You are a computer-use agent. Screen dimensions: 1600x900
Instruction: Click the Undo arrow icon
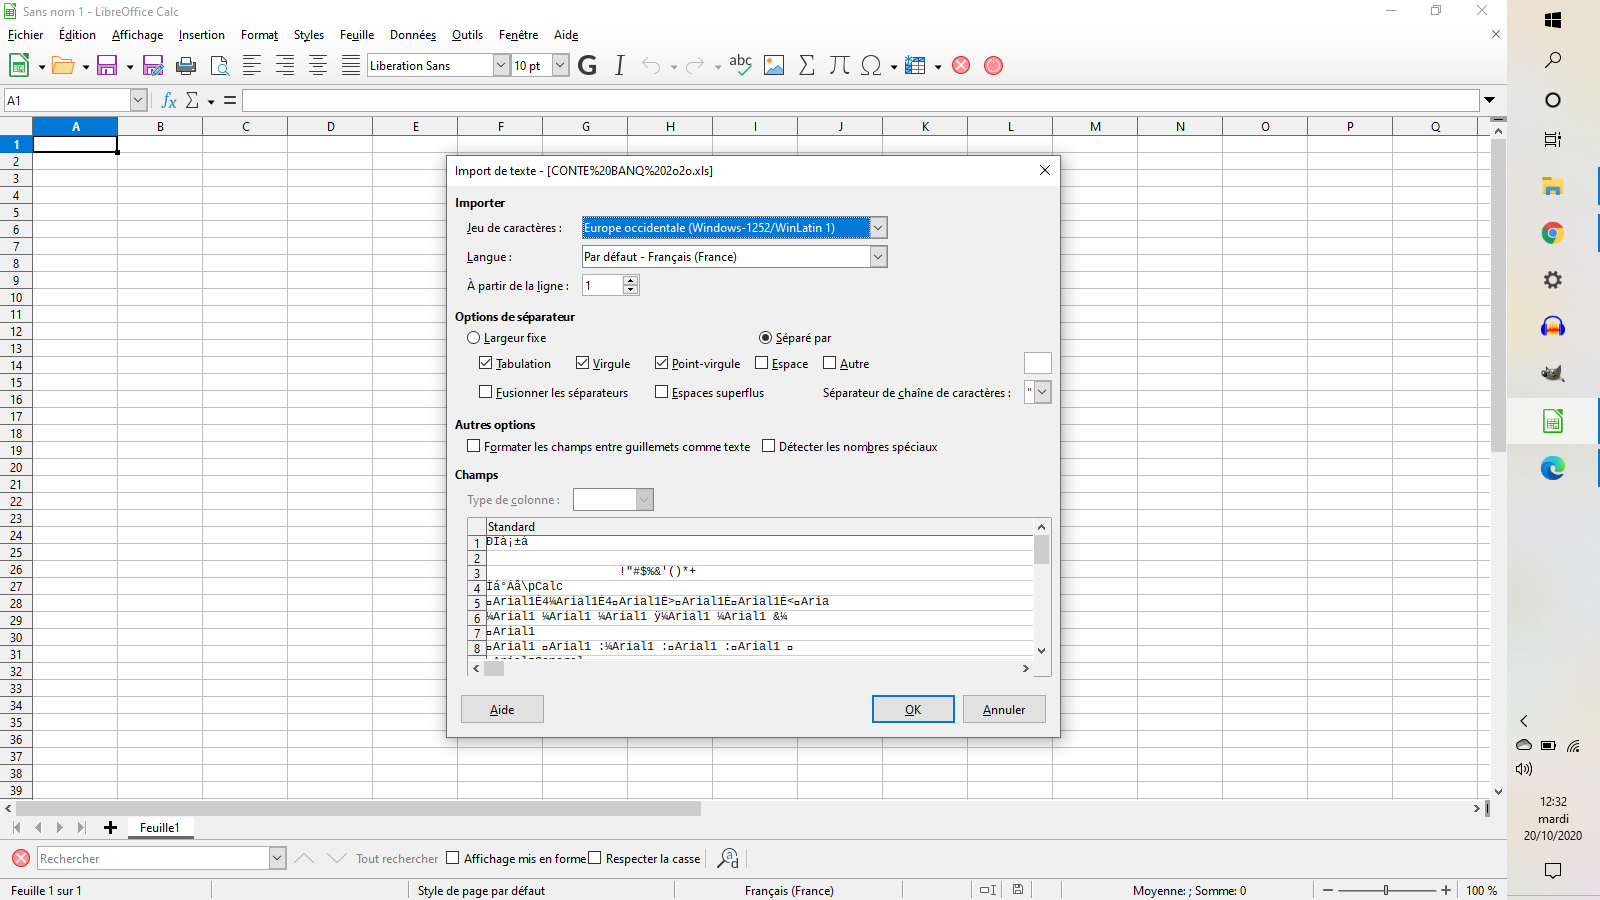coord(651,65)
